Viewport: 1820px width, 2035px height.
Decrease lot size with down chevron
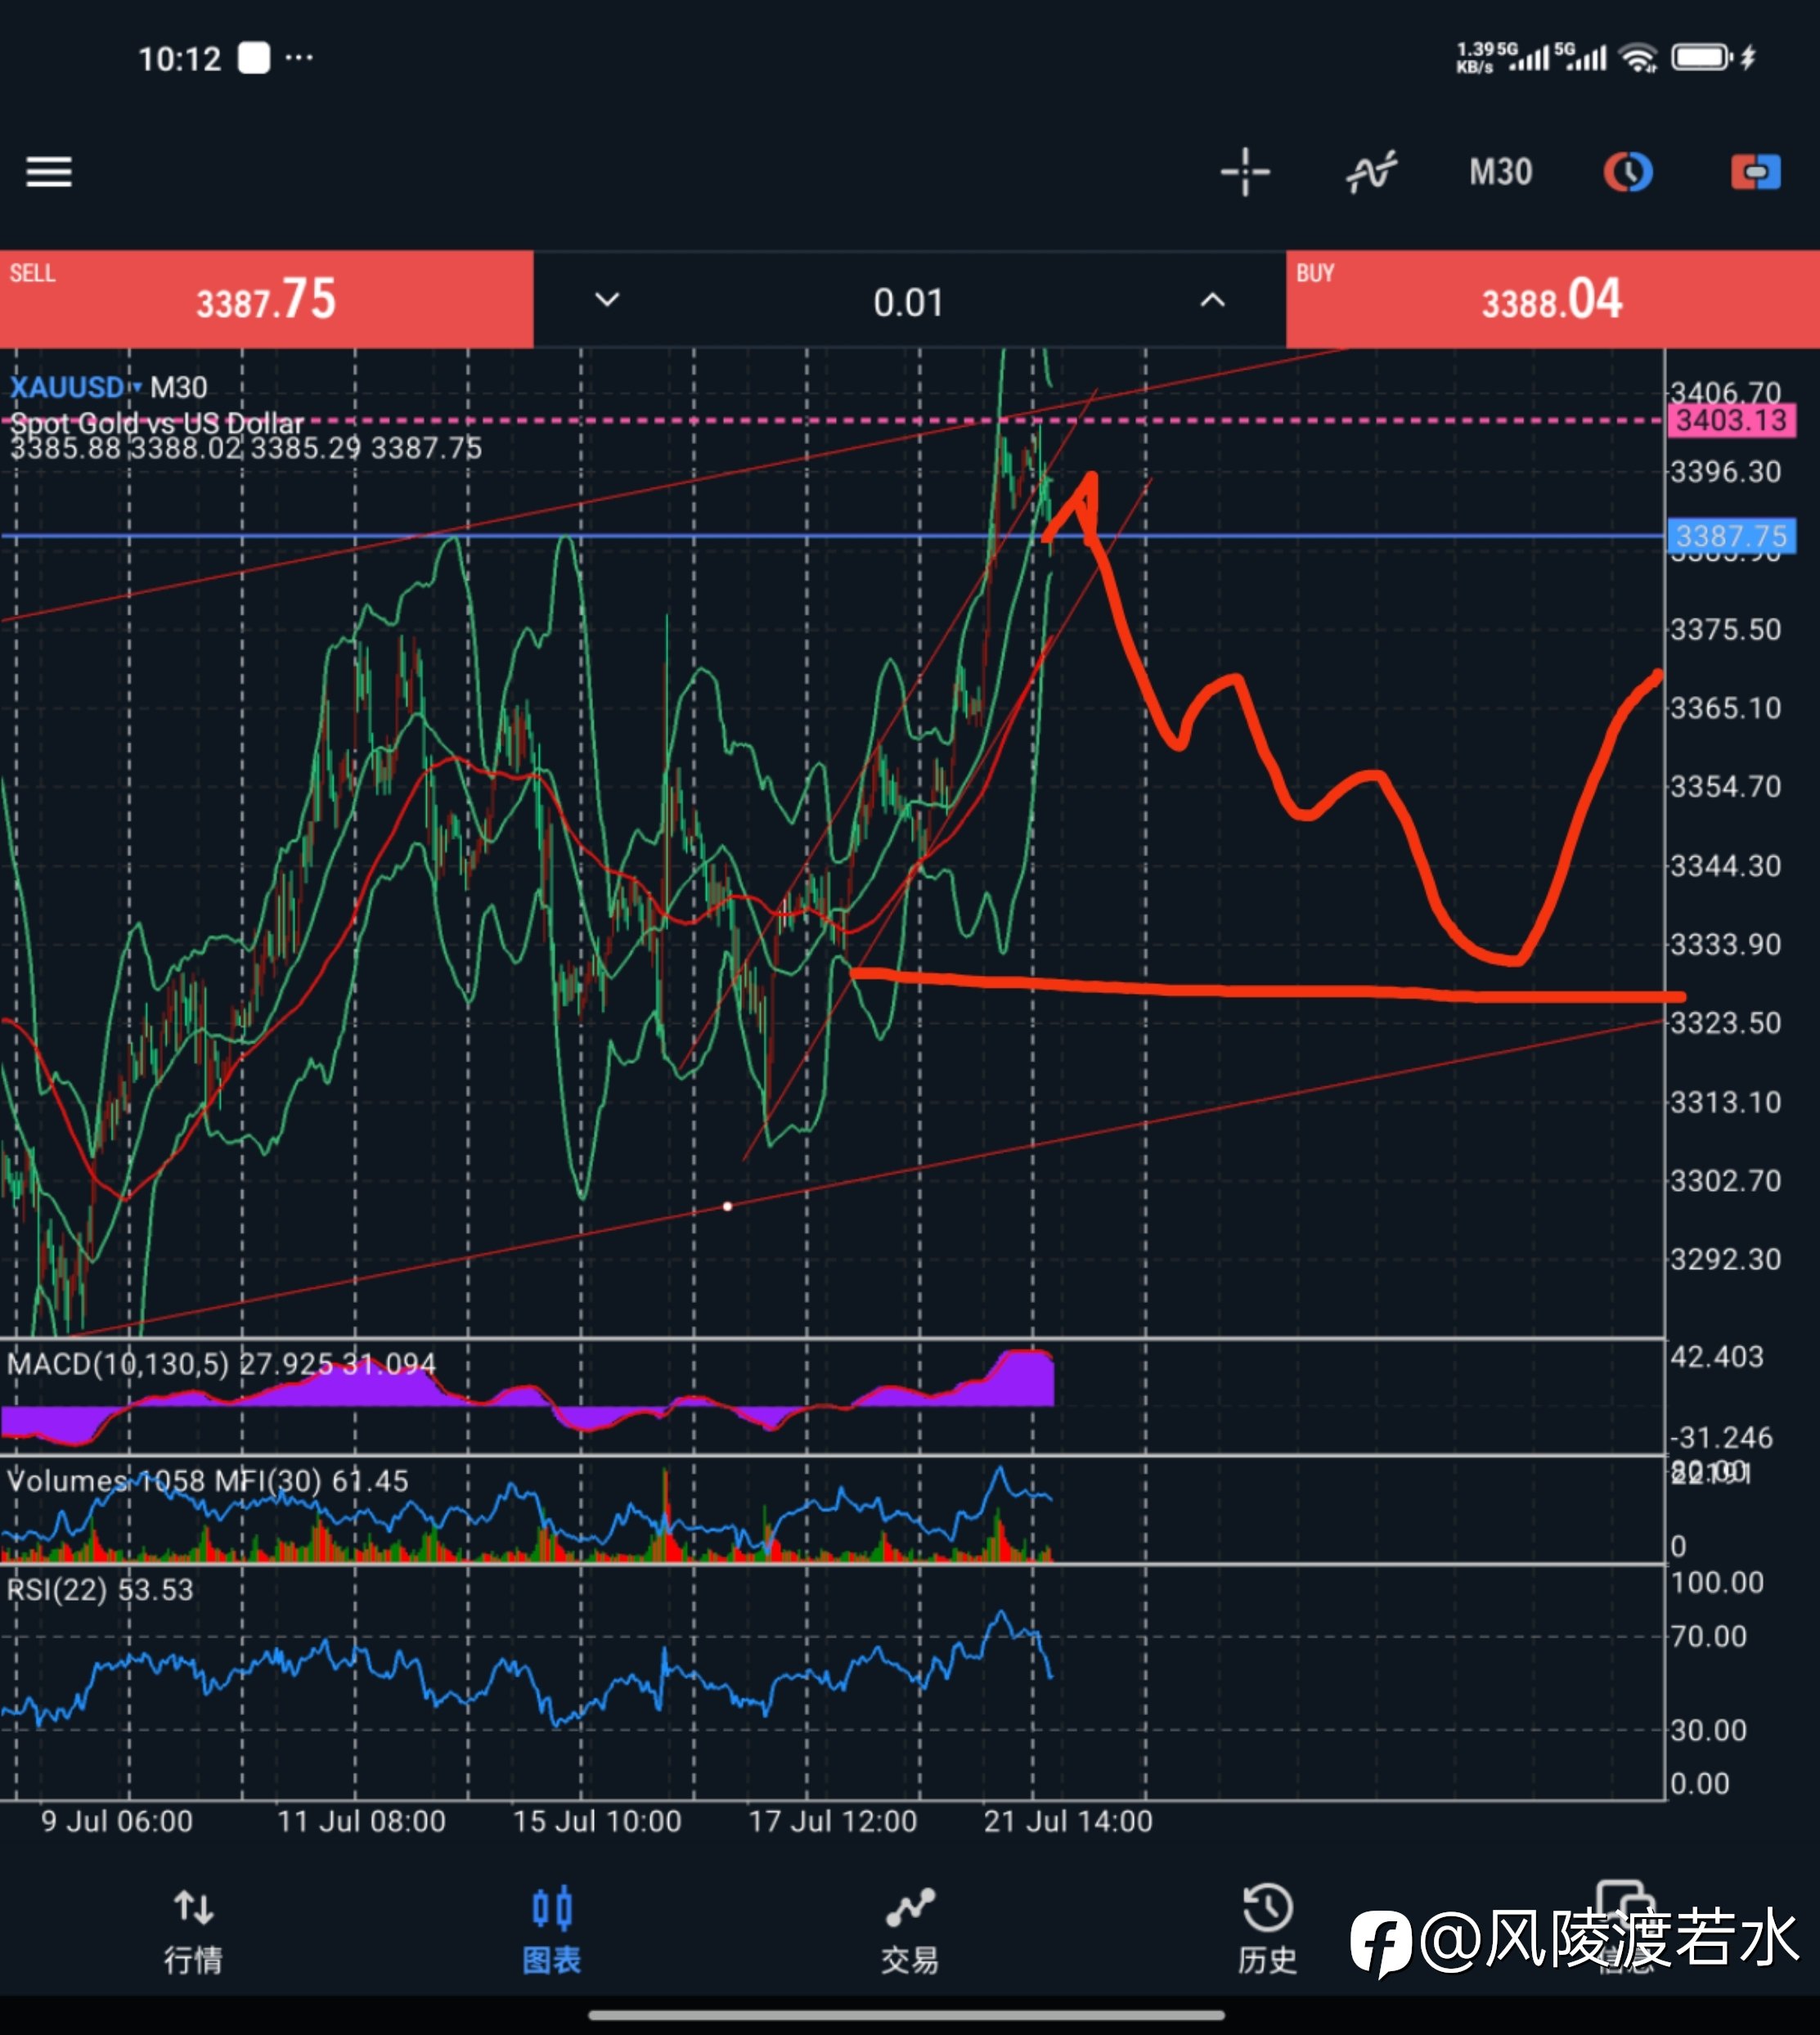pyautogui.click(x=607, y=300)
